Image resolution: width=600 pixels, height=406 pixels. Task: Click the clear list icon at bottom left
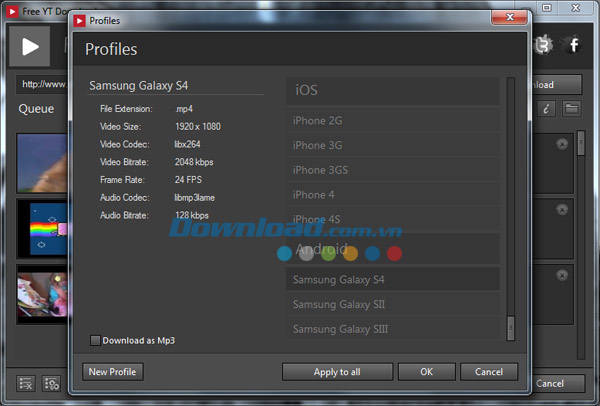(26, 383)
